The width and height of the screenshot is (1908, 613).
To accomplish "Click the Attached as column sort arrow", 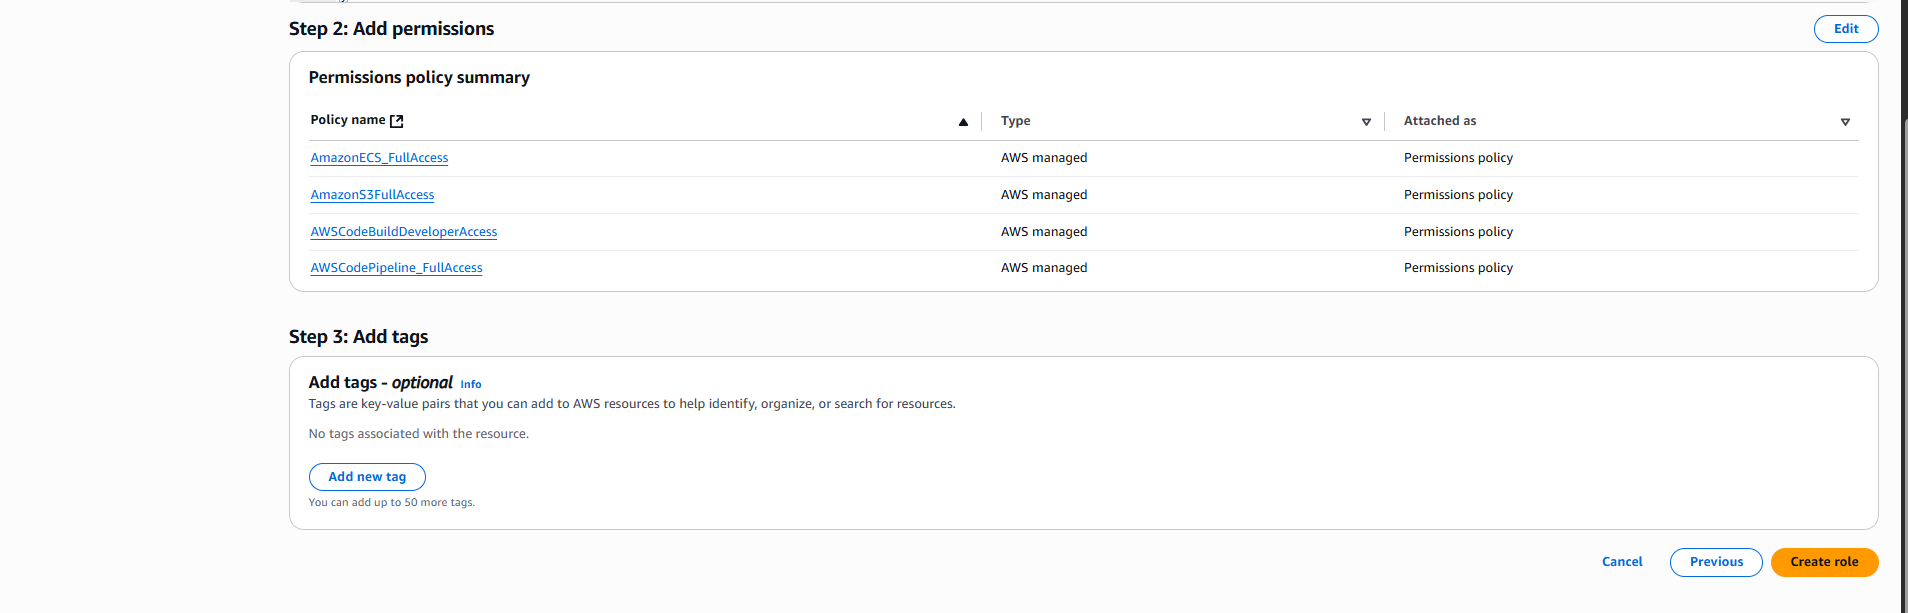I will click(x=1845, y=122).
